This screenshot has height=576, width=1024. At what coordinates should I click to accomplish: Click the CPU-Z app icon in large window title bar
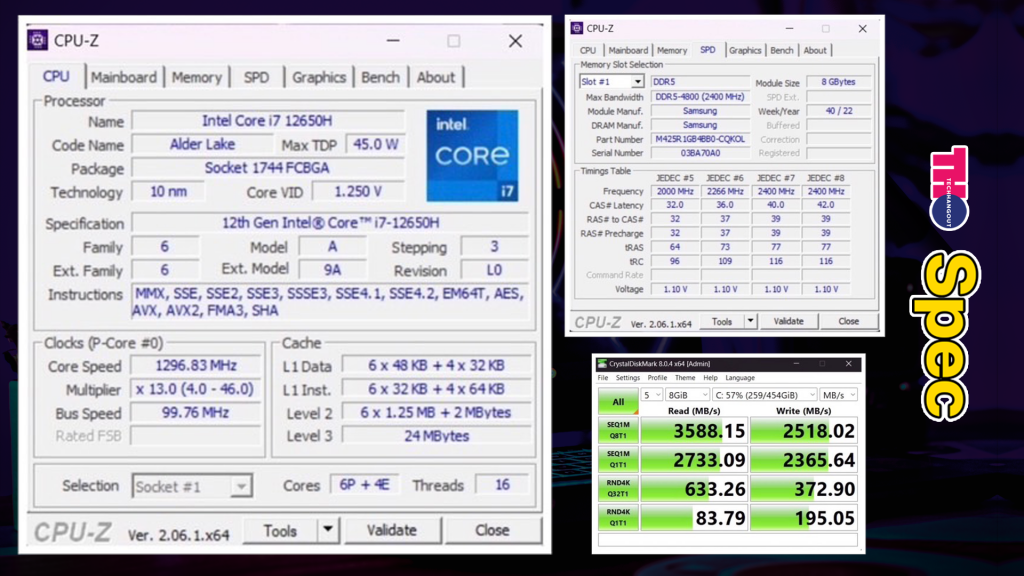click(37, 40)
